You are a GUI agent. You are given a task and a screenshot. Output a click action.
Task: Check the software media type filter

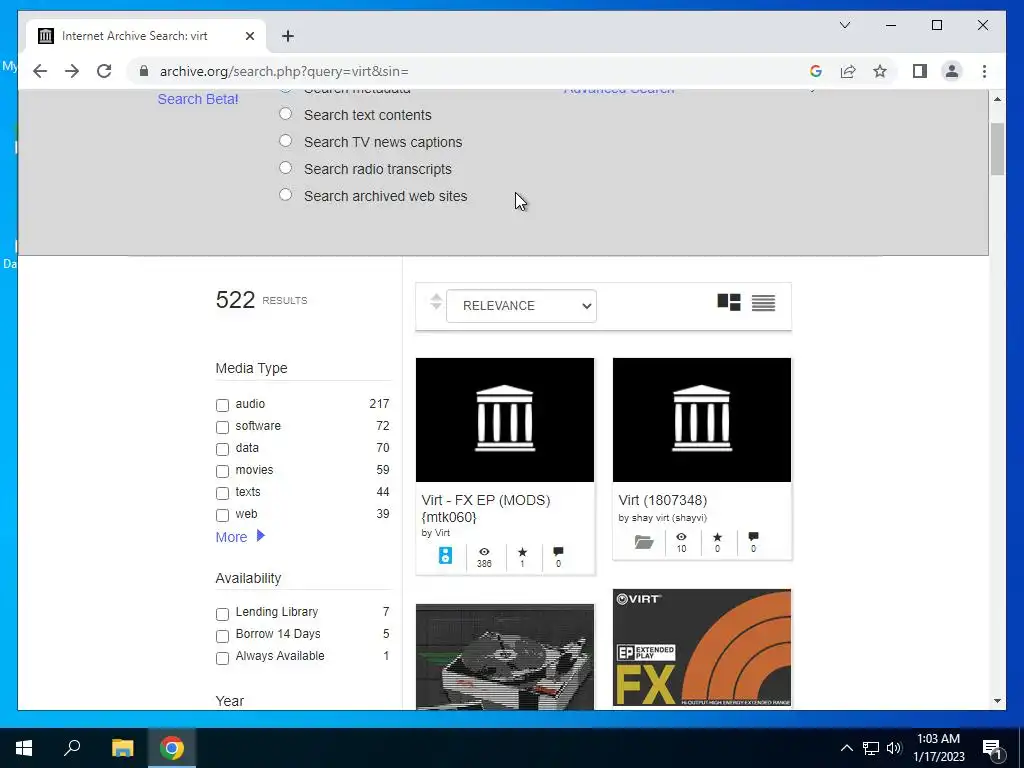coord(222,427)
